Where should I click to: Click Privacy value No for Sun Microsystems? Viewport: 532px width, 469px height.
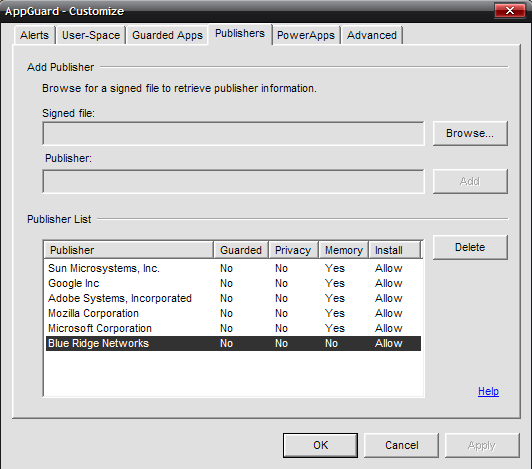click(281, 268)
